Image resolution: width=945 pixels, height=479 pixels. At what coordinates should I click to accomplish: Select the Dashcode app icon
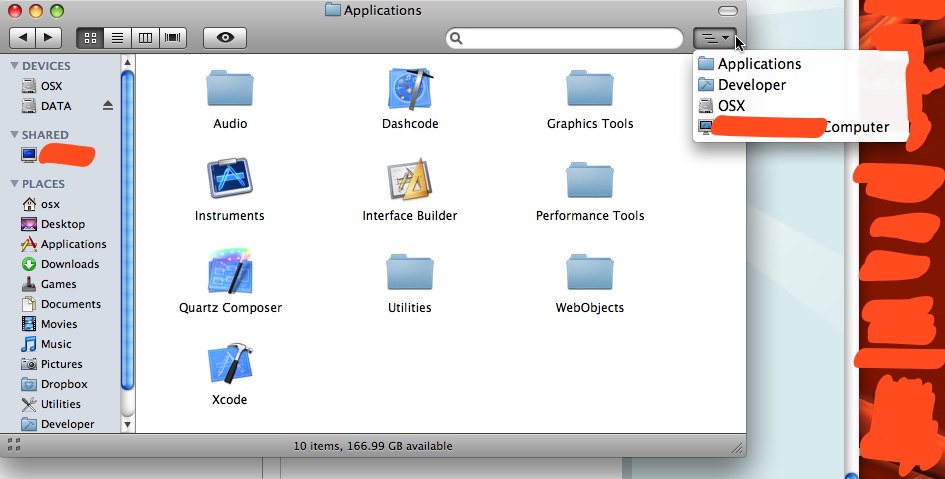[x=410, y=89]
